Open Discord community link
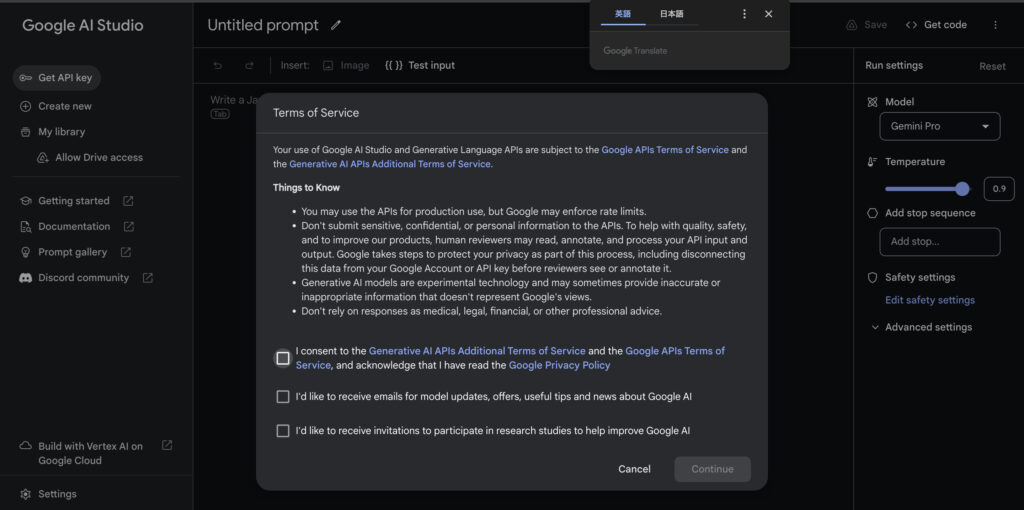Viewport: 1024px width, 510px height. (84, 278)
